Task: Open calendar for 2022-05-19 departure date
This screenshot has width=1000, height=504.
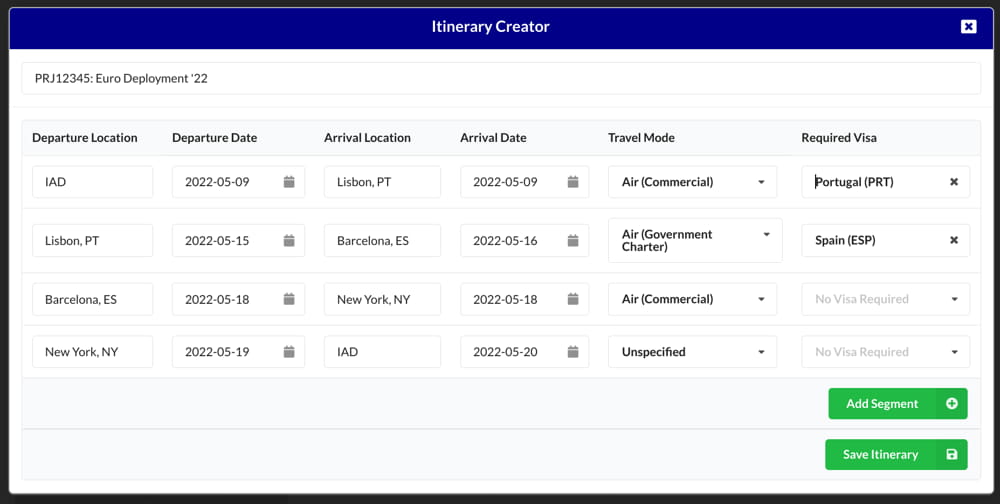Action: point(289,352)
